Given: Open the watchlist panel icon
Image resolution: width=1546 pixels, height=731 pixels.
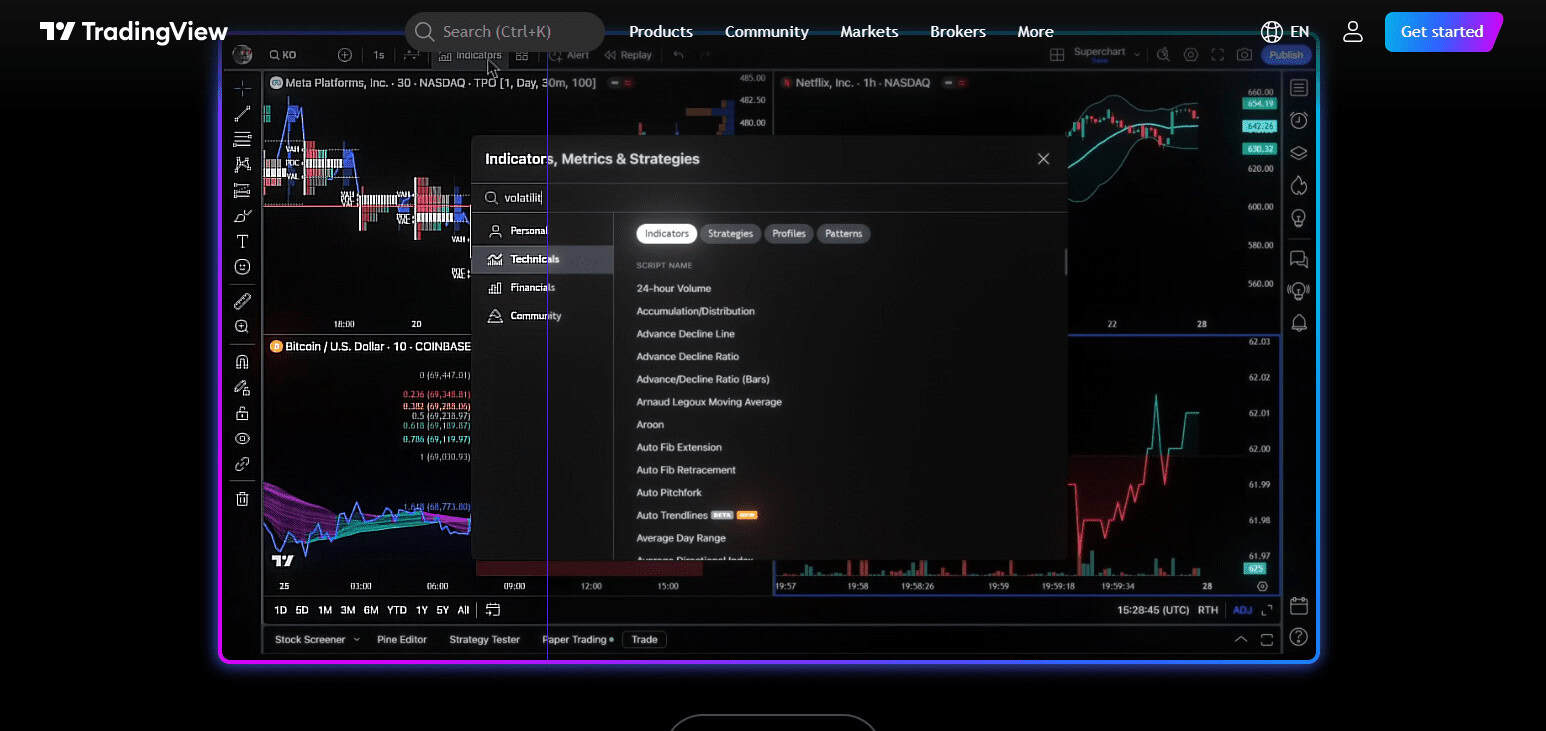Looking at the screenshot, I should (x=1299, y=89).
